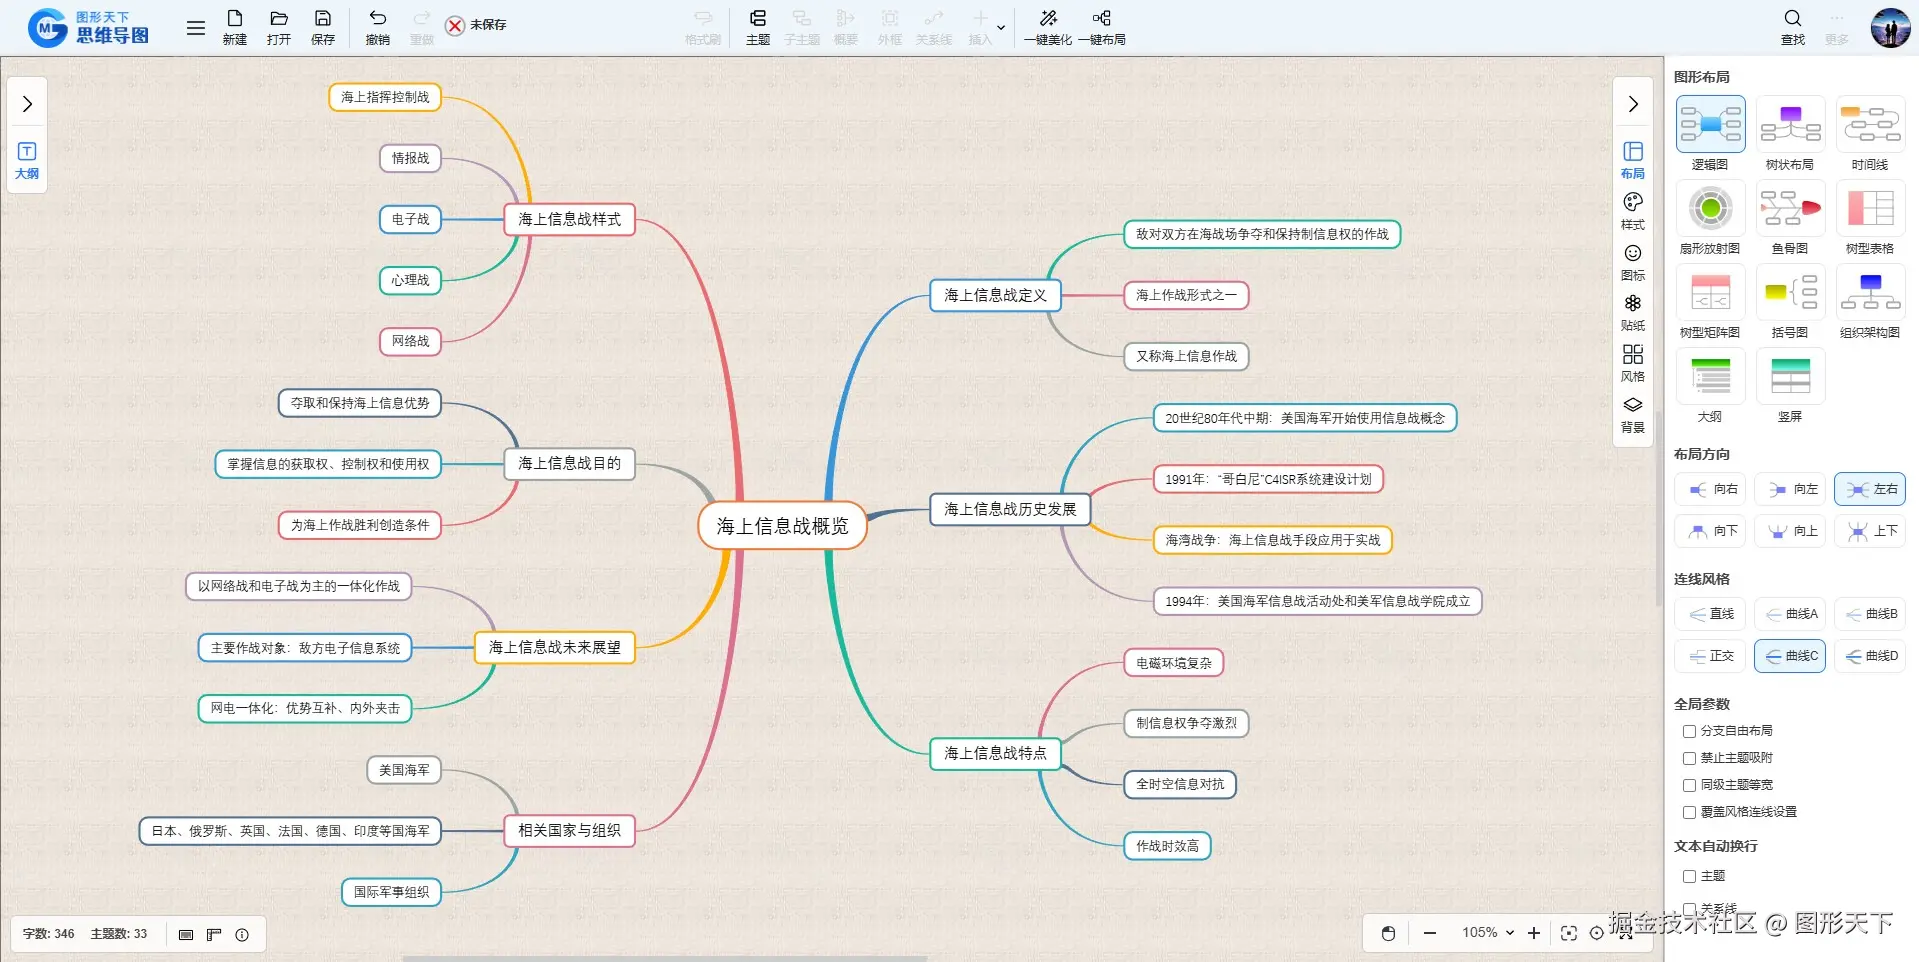
Task: Choose 时间线 timeline layout
Action: click(x=1870, y=124)
